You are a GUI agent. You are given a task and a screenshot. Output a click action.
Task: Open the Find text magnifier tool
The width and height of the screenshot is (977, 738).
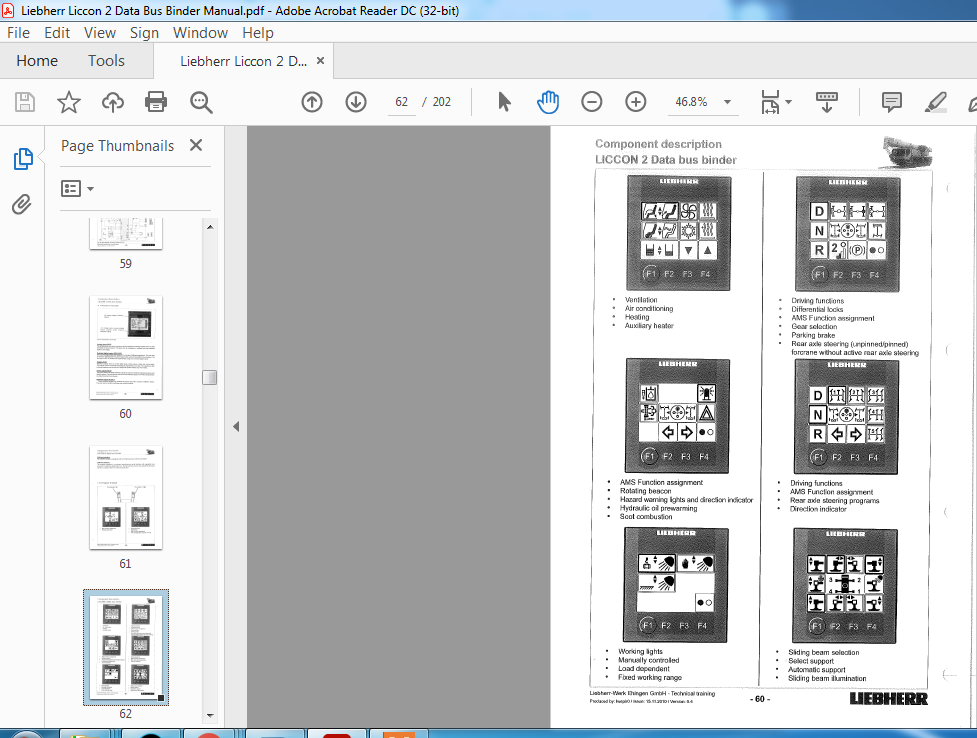coord(201,102)
